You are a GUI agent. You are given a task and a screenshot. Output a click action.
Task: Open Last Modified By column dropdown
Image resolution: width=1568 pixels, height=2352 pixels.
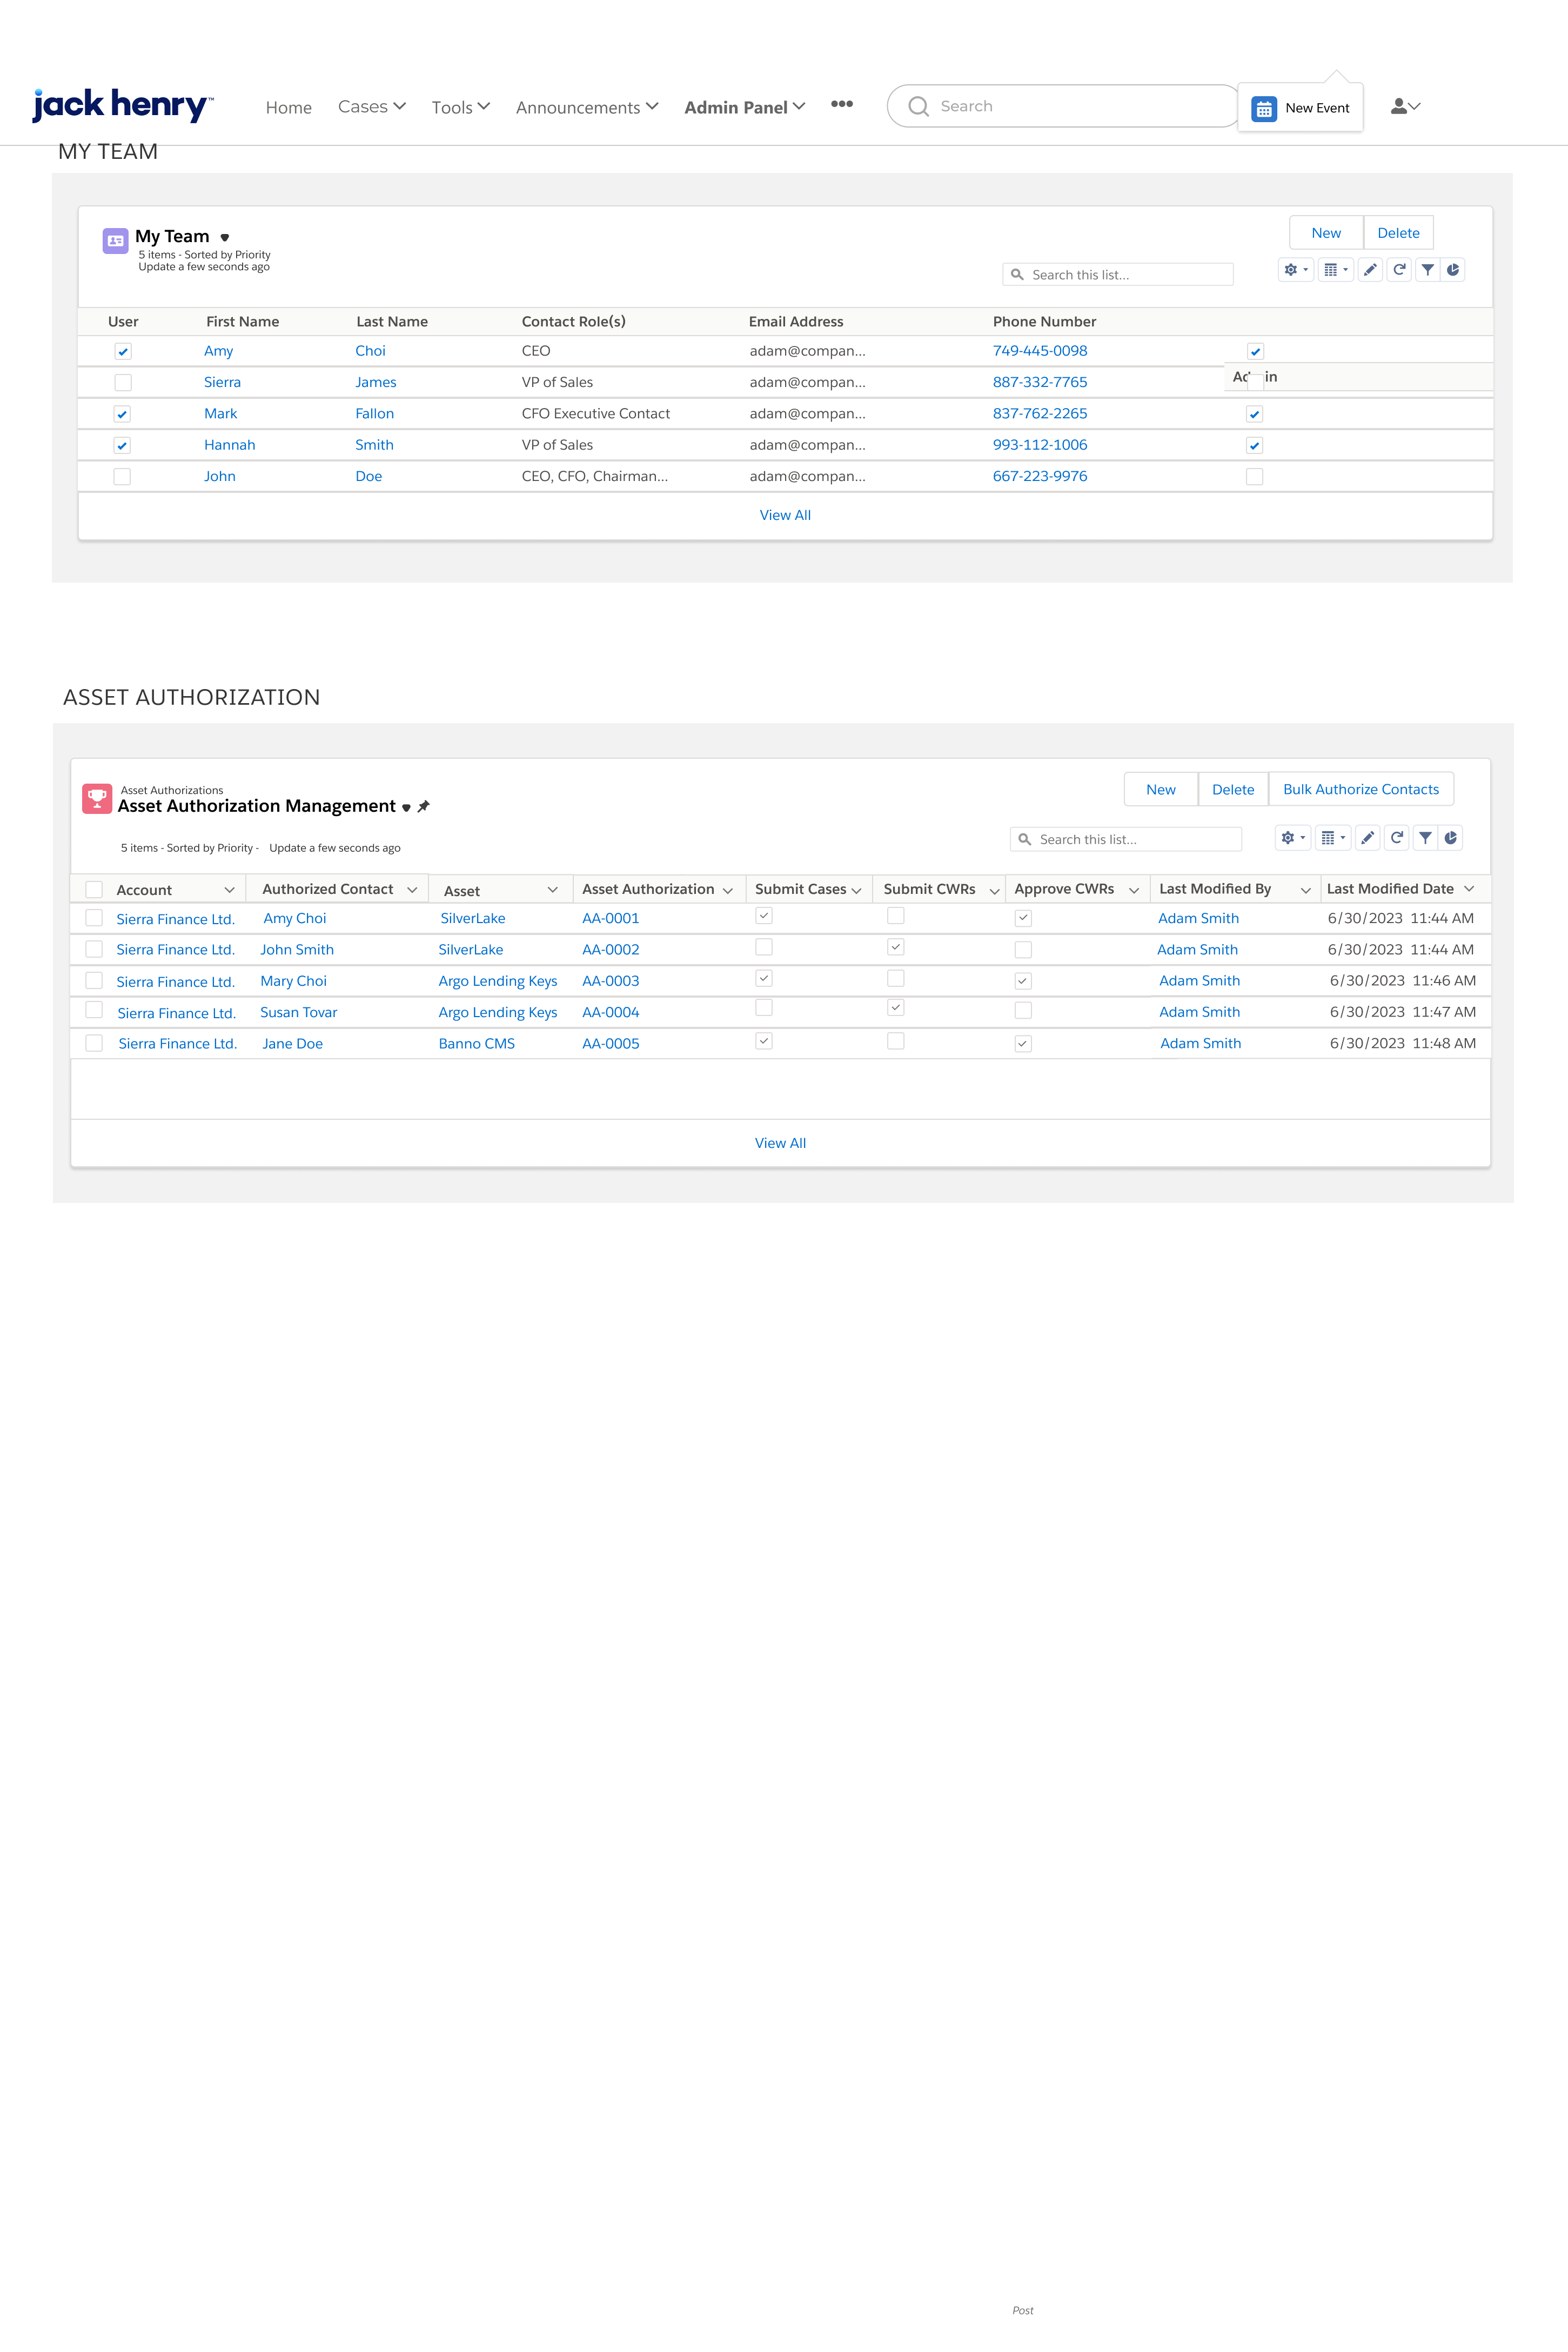pyautogui.click(x=1305, y=890)
